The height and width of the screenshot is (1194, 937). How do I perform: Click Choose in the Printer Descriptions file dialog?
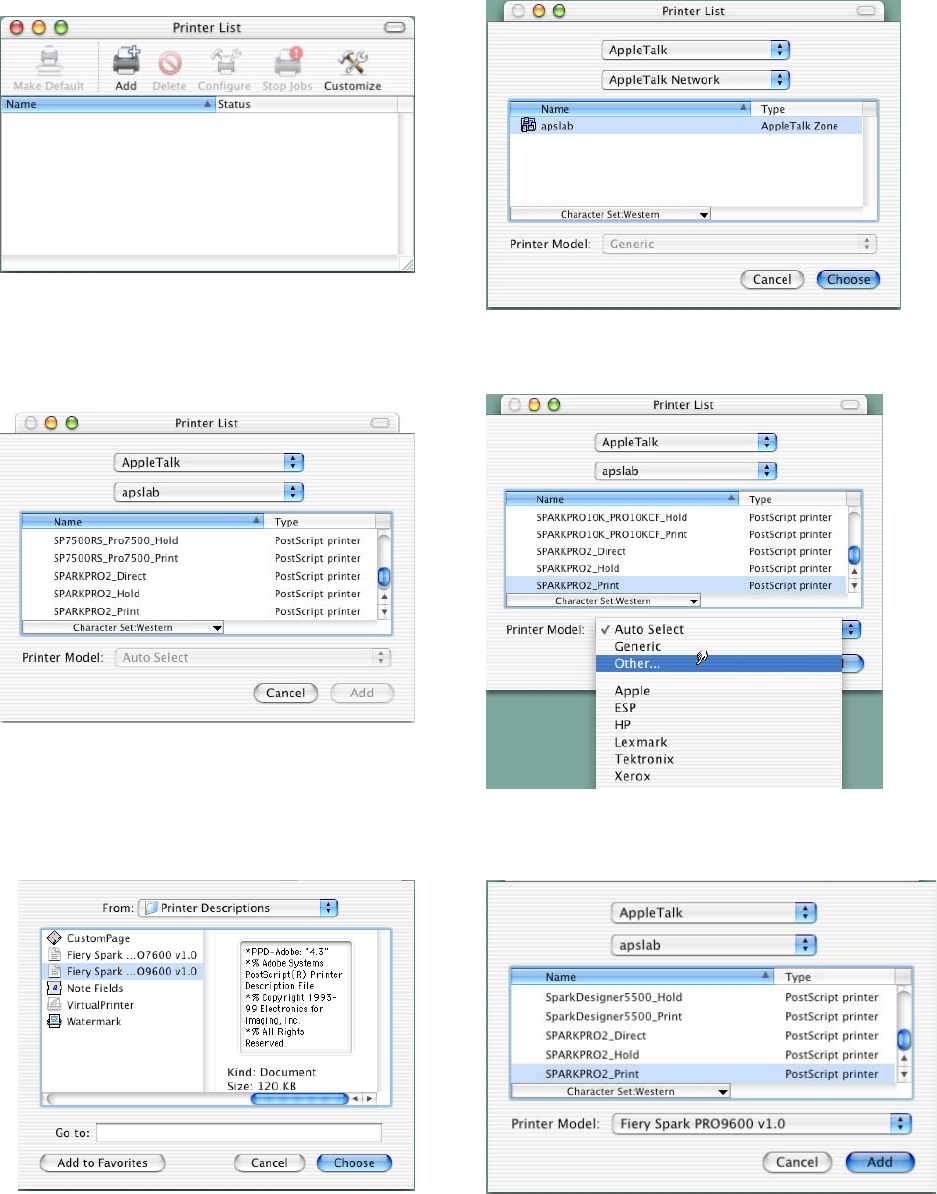[x=353, y=1163]
